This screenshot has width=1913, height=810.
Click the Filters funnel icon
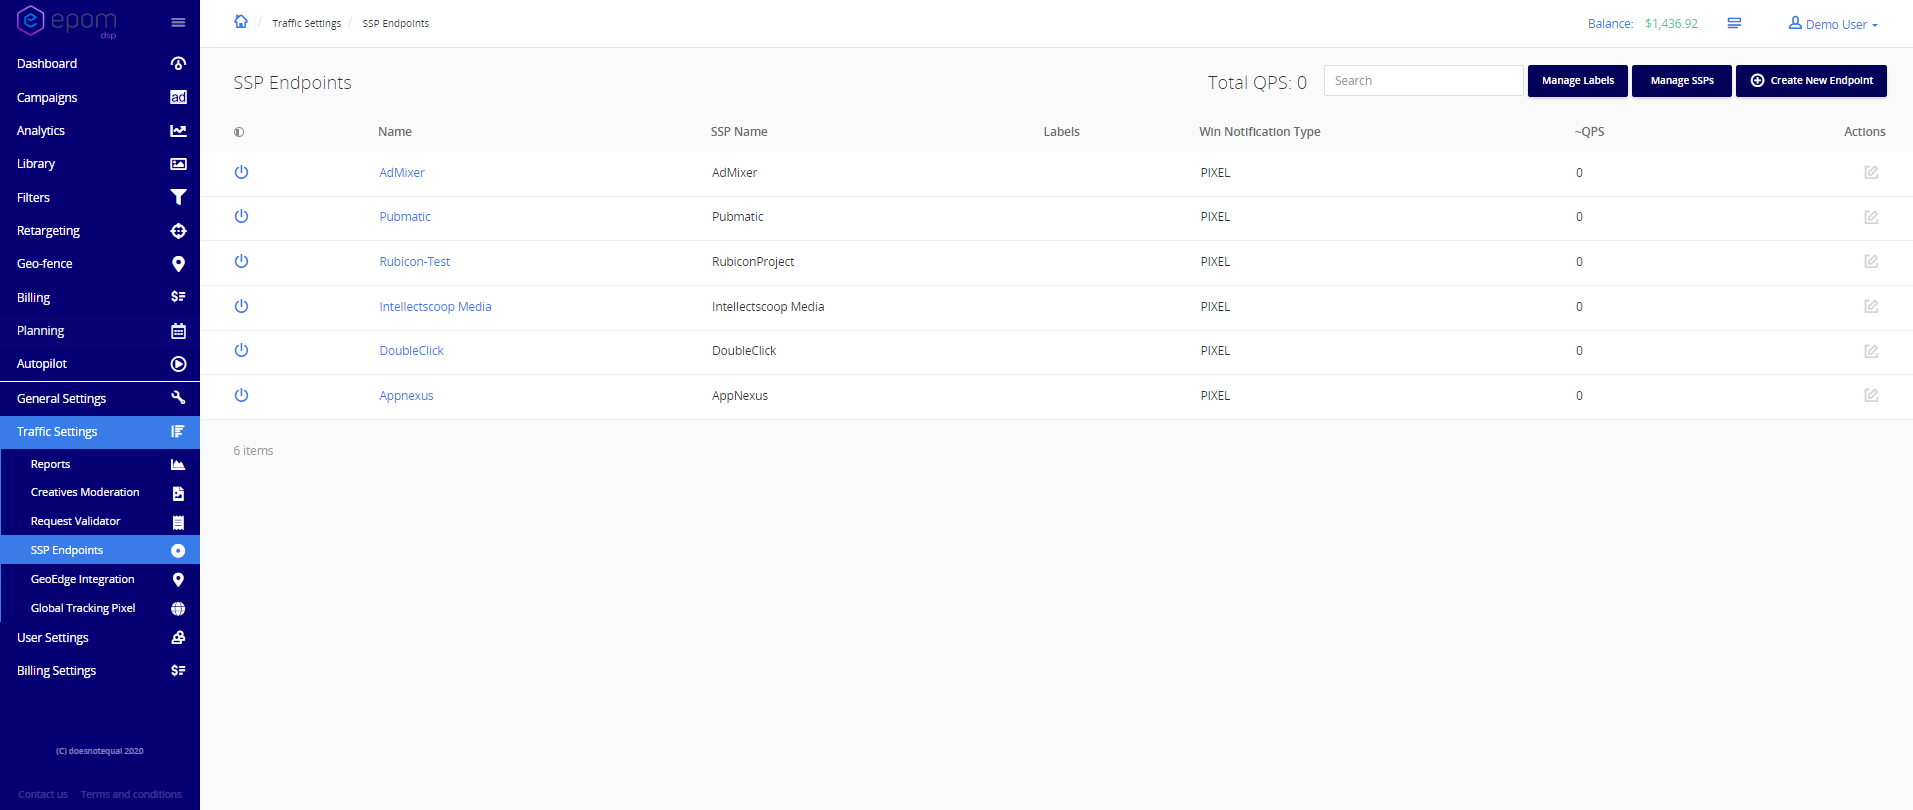178,197
